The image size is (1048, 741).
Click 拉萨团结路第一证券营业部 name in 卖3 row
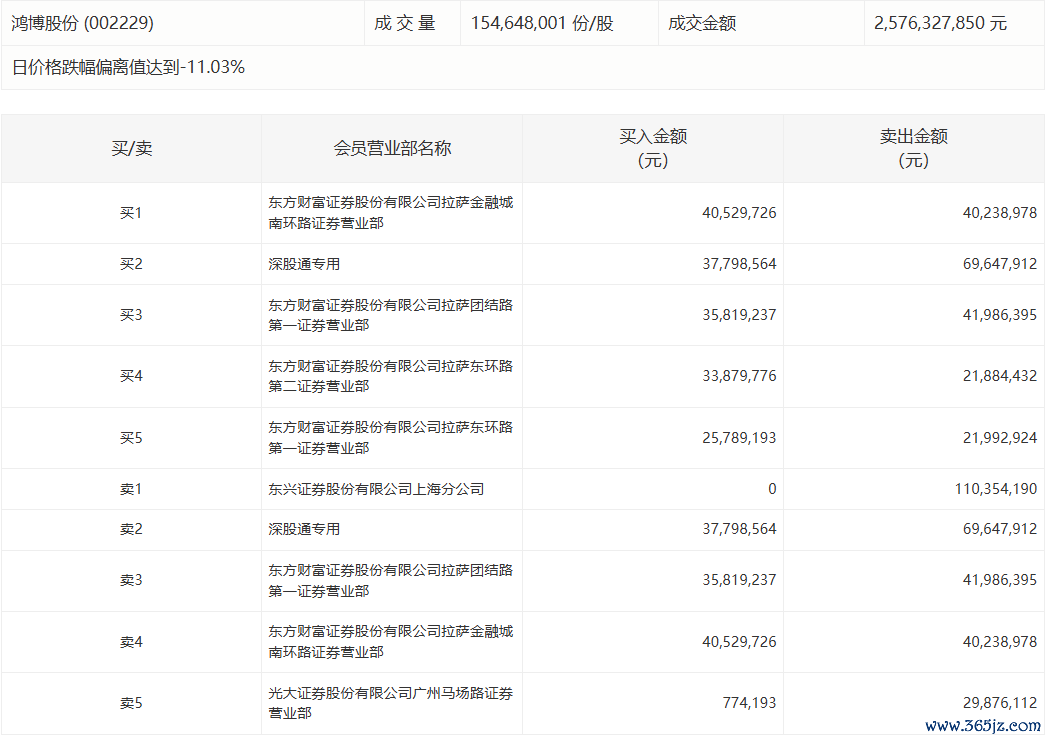coord(391,580)
